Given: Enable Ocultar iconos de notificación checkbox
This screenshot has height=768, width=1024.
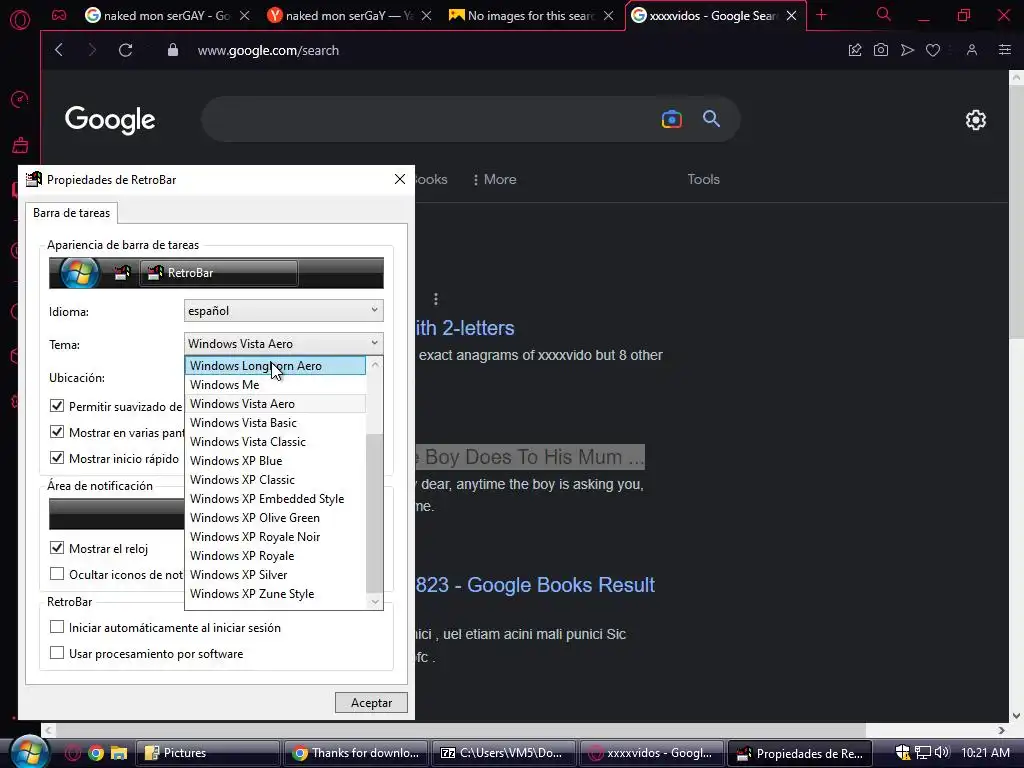Looking at the screenshot, I should (x=57, y=574).
